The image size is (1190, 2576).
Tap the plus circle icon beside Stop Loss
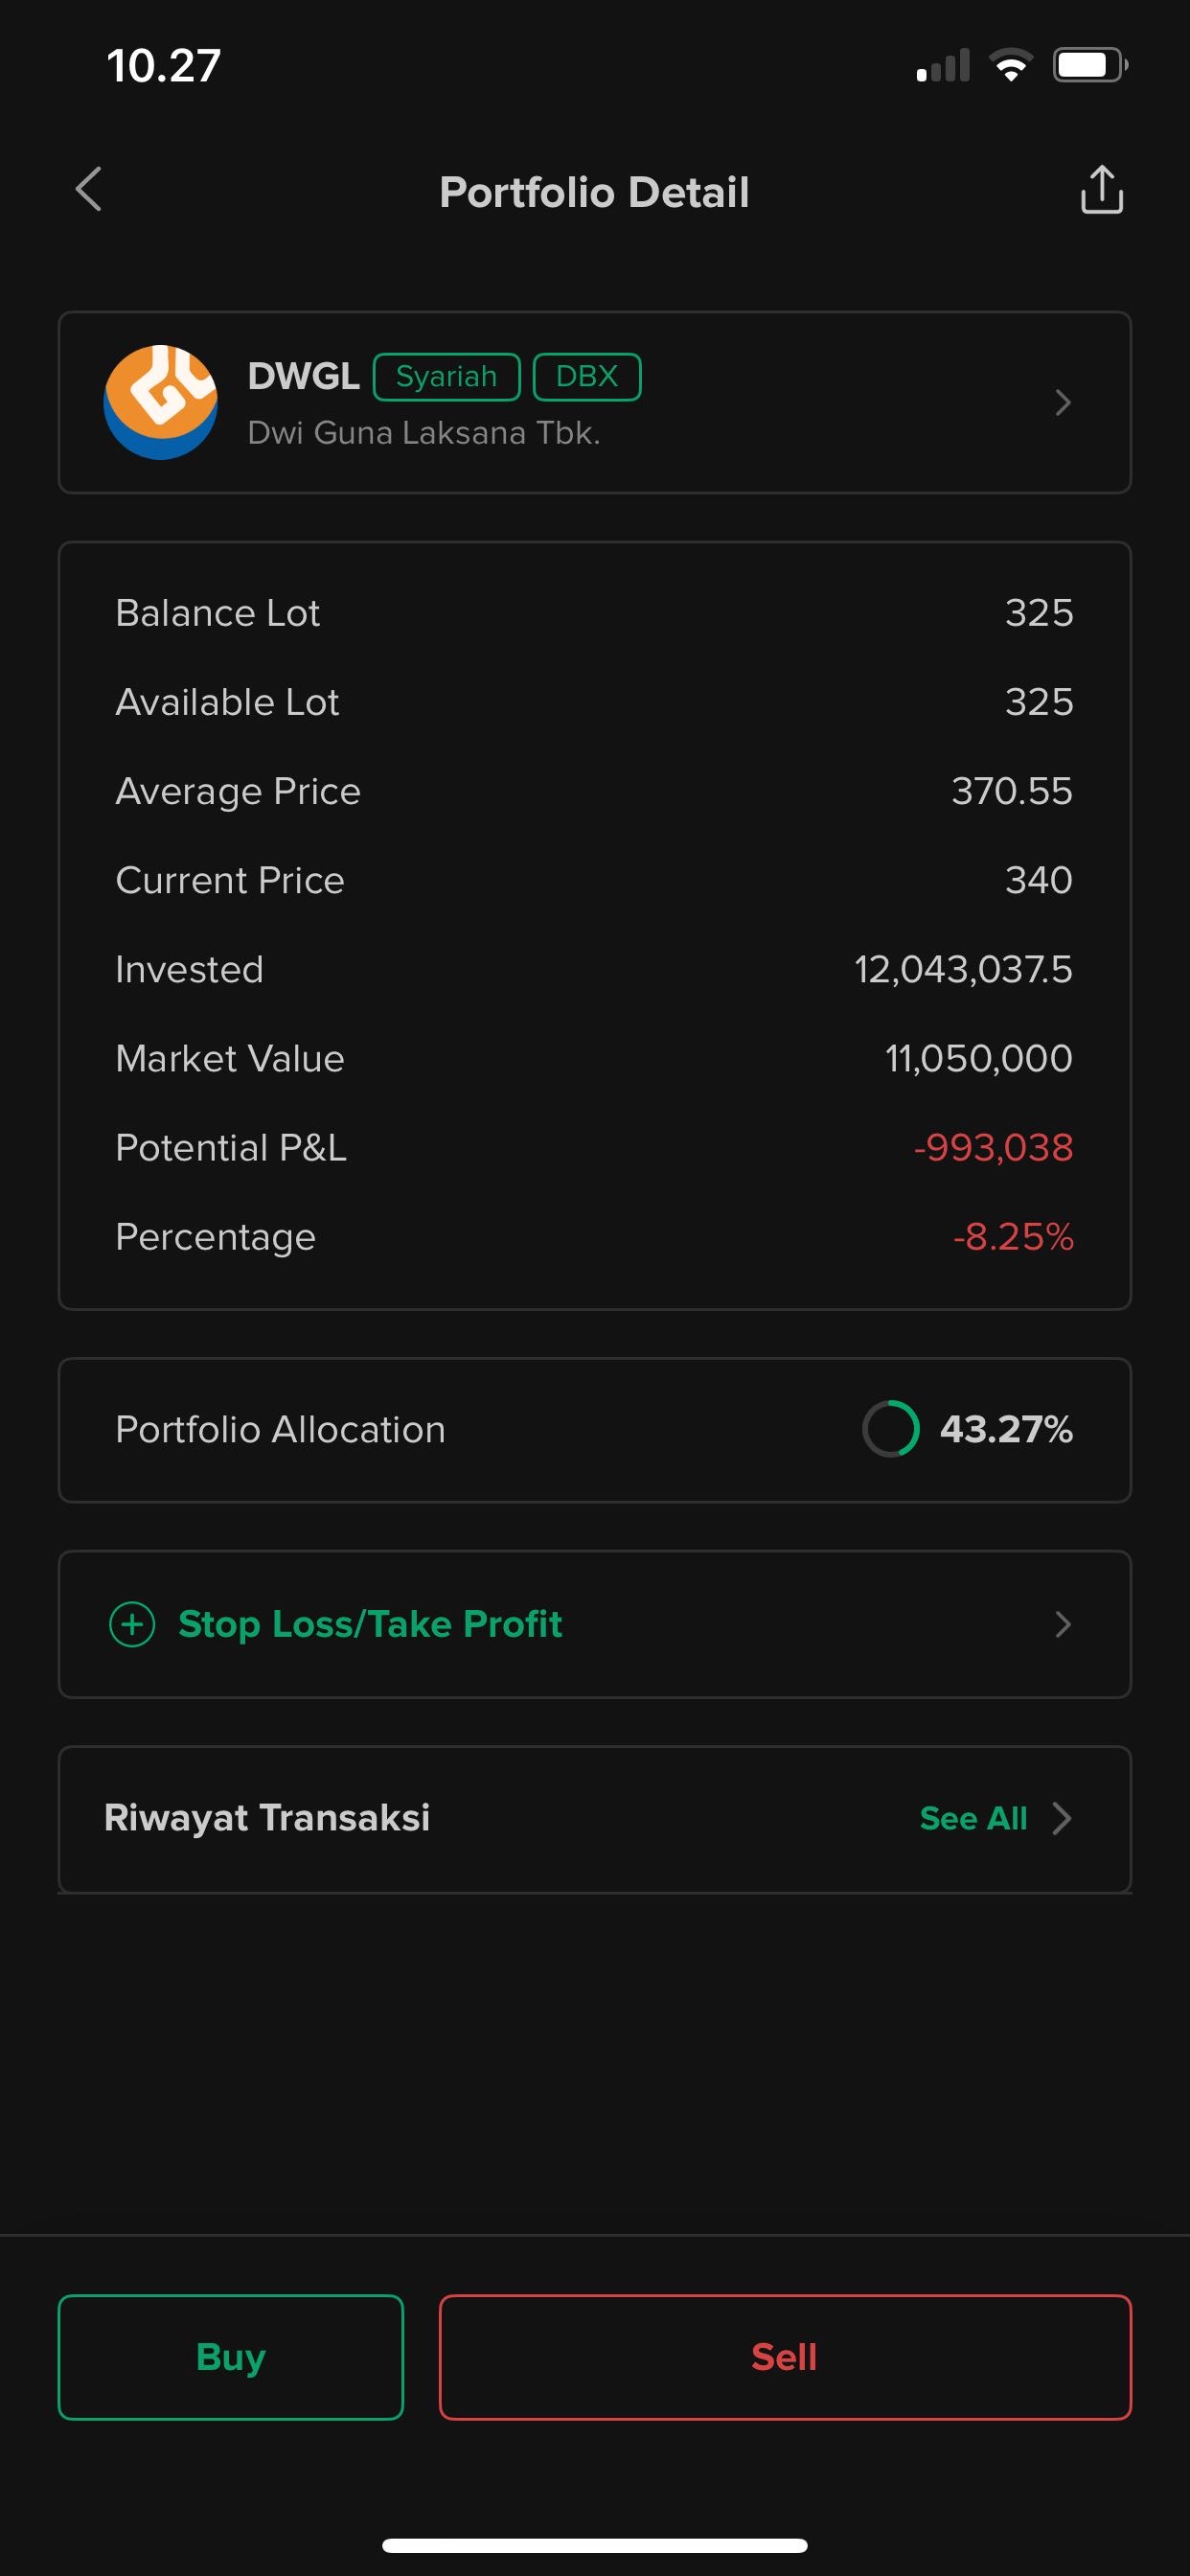click(x=132, y=1624)
